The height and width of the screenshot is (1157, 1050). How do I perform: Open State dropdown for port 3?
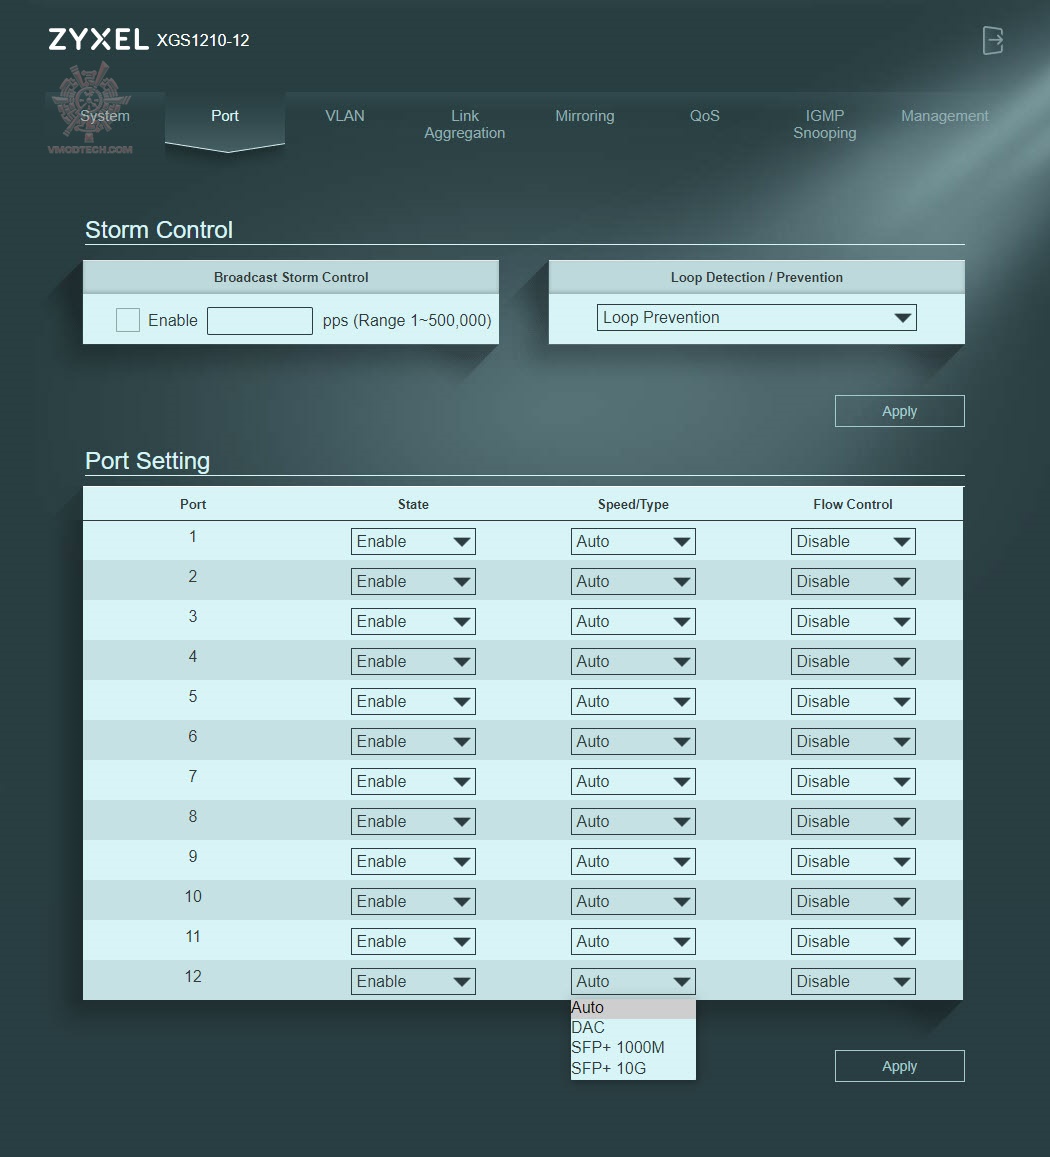(x=413, y=621)
